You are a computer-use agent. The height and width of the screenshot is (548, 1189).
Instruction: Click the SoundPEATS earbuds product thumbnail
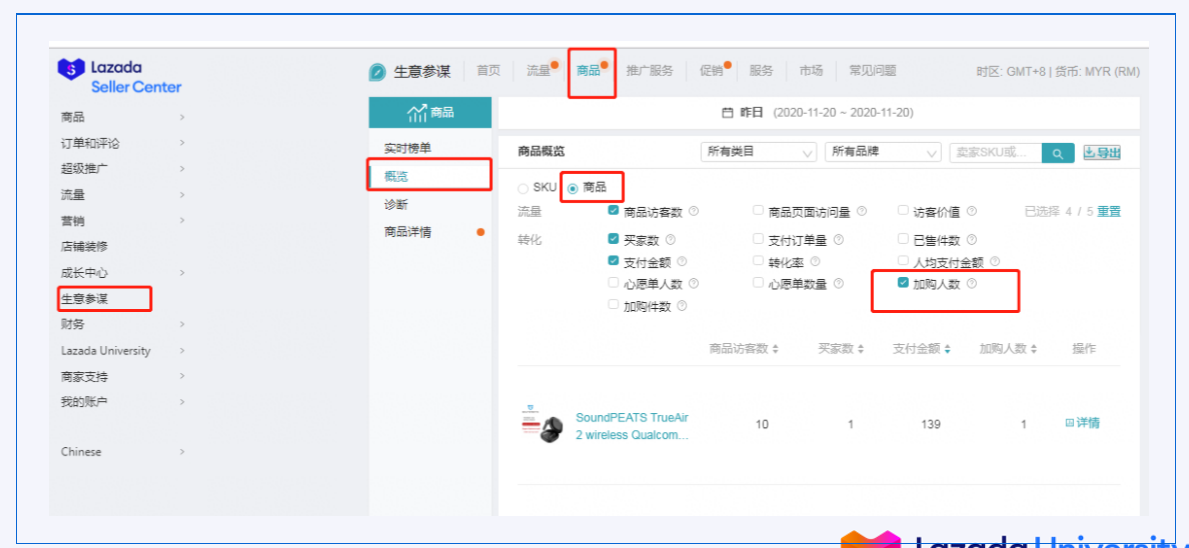[x=542, y=424]
